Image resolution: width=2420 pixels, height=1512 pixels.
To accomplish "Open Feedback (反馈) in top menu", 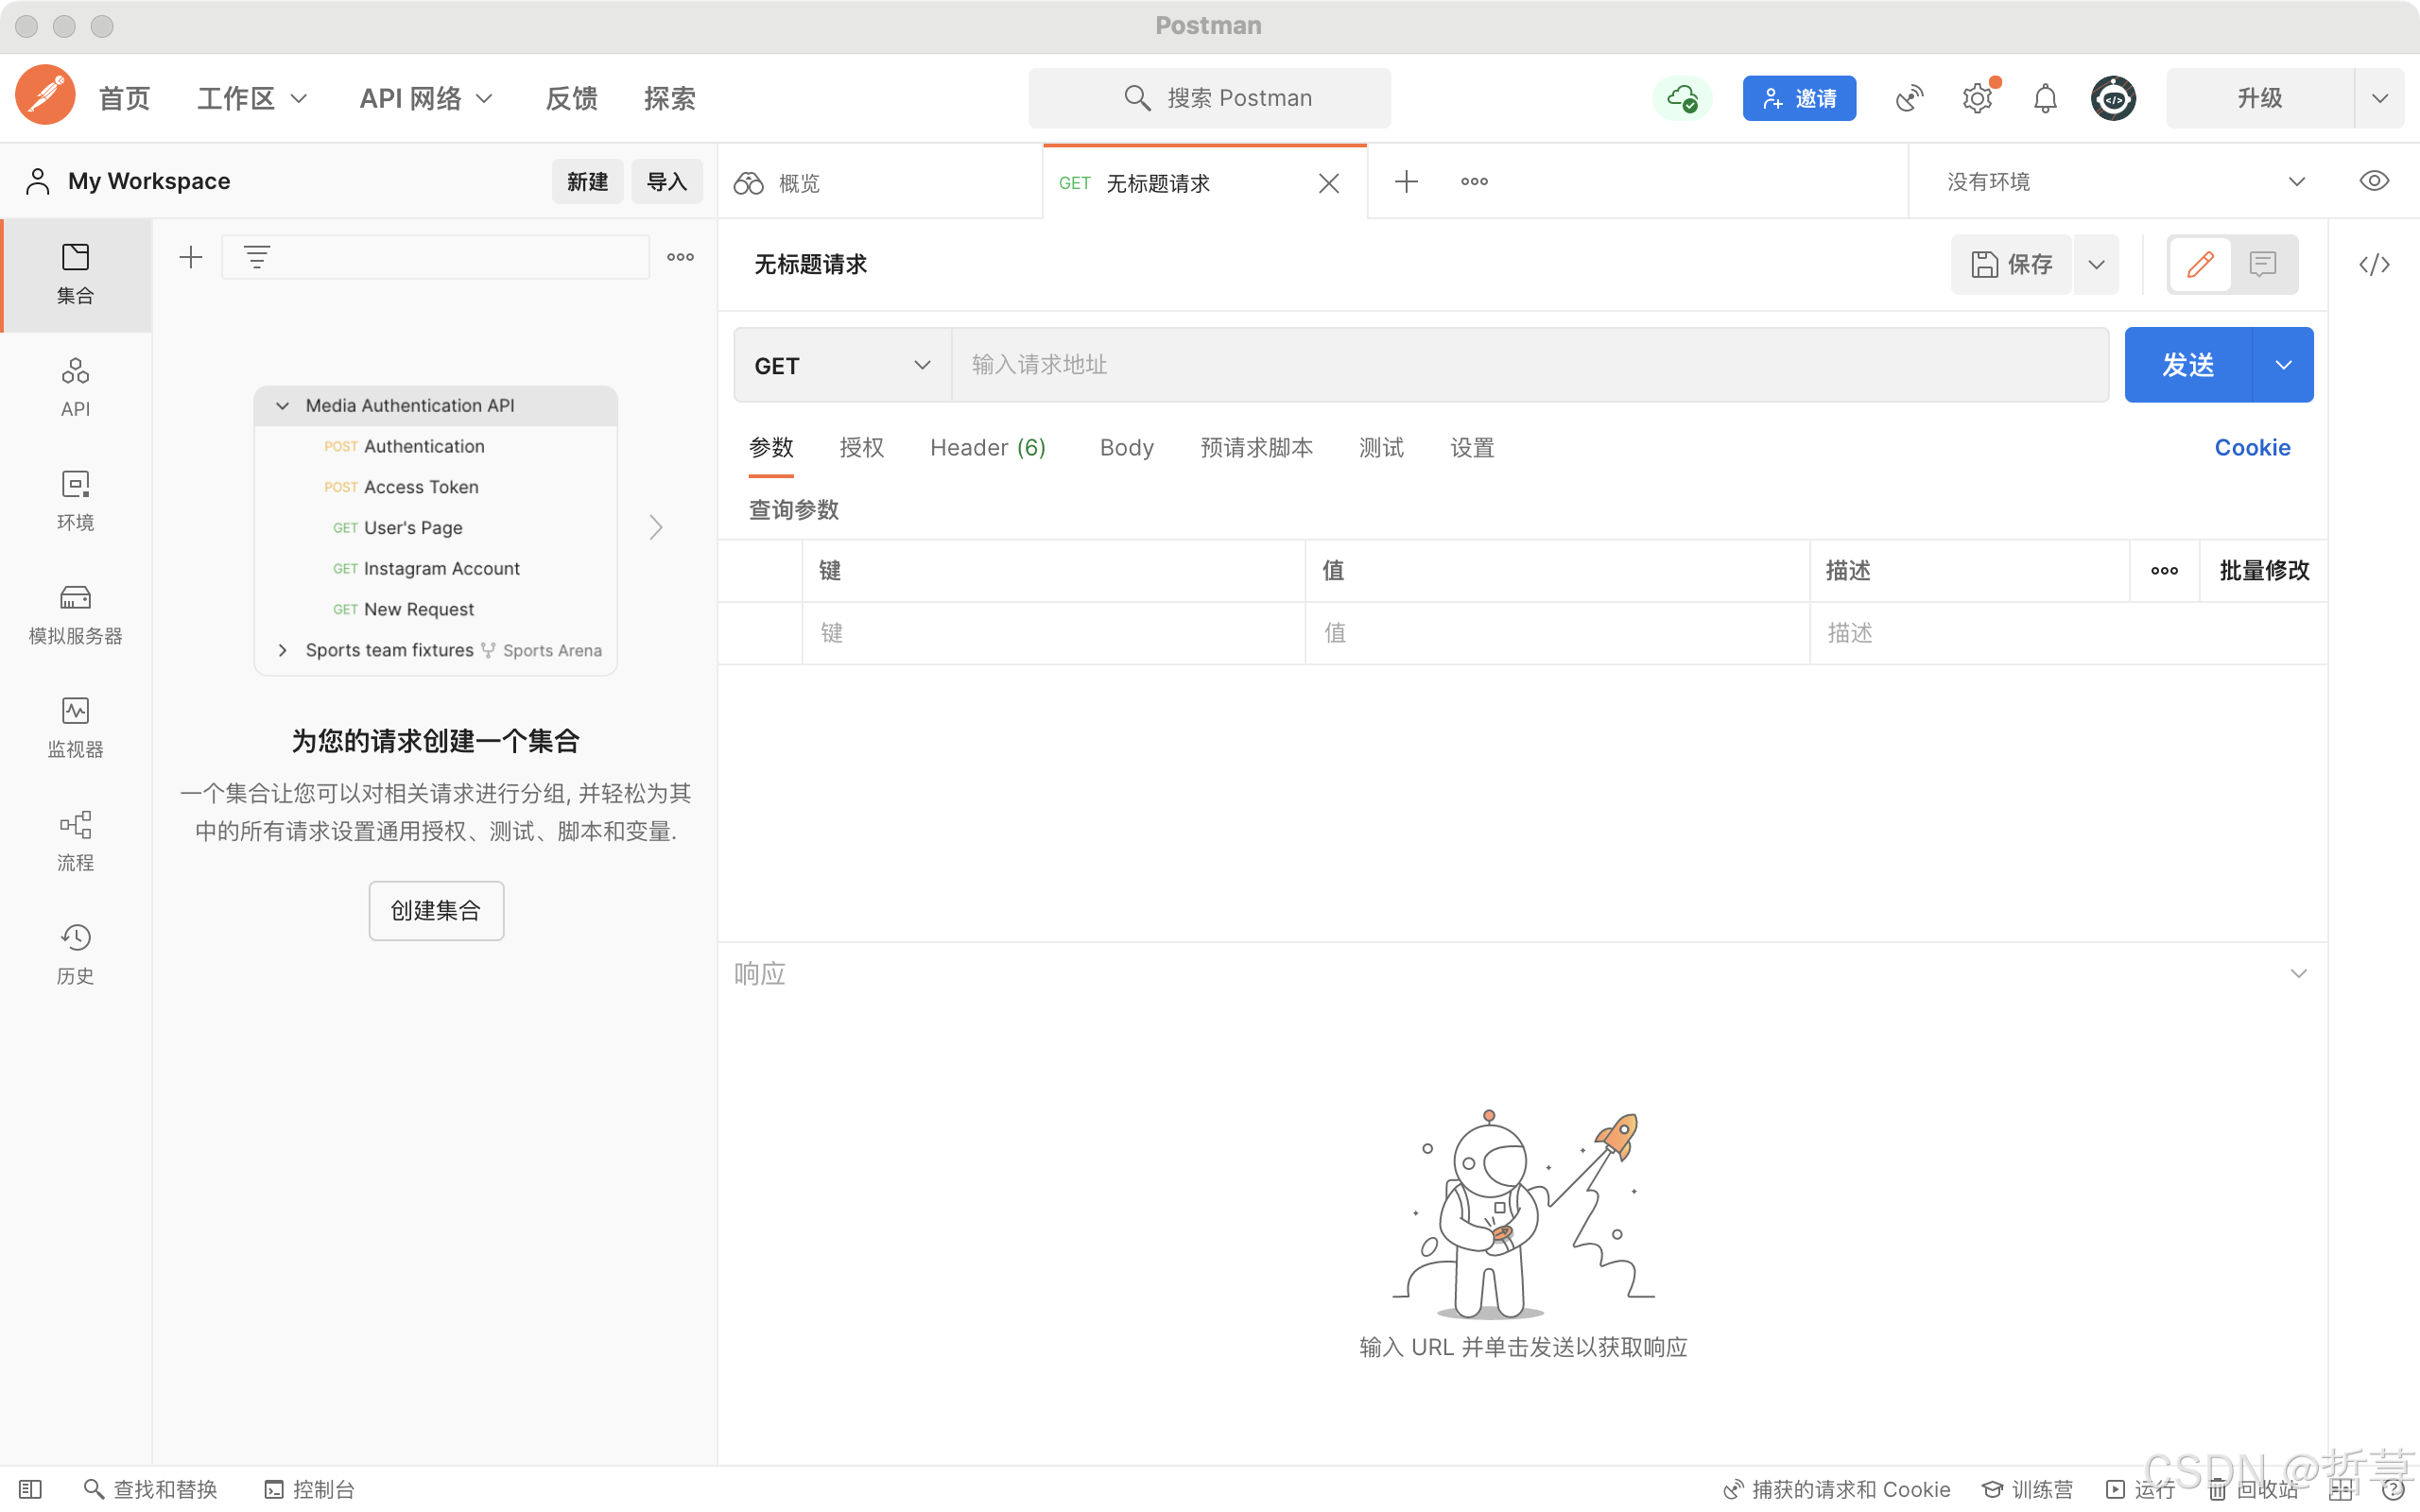I will [571, 98].
